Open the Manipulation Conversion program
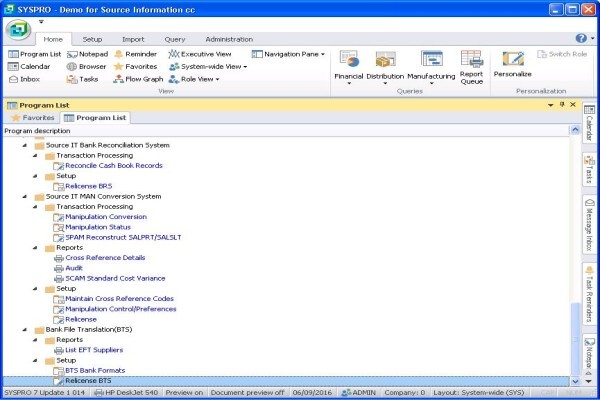The image size is (600, 400). 106,217
